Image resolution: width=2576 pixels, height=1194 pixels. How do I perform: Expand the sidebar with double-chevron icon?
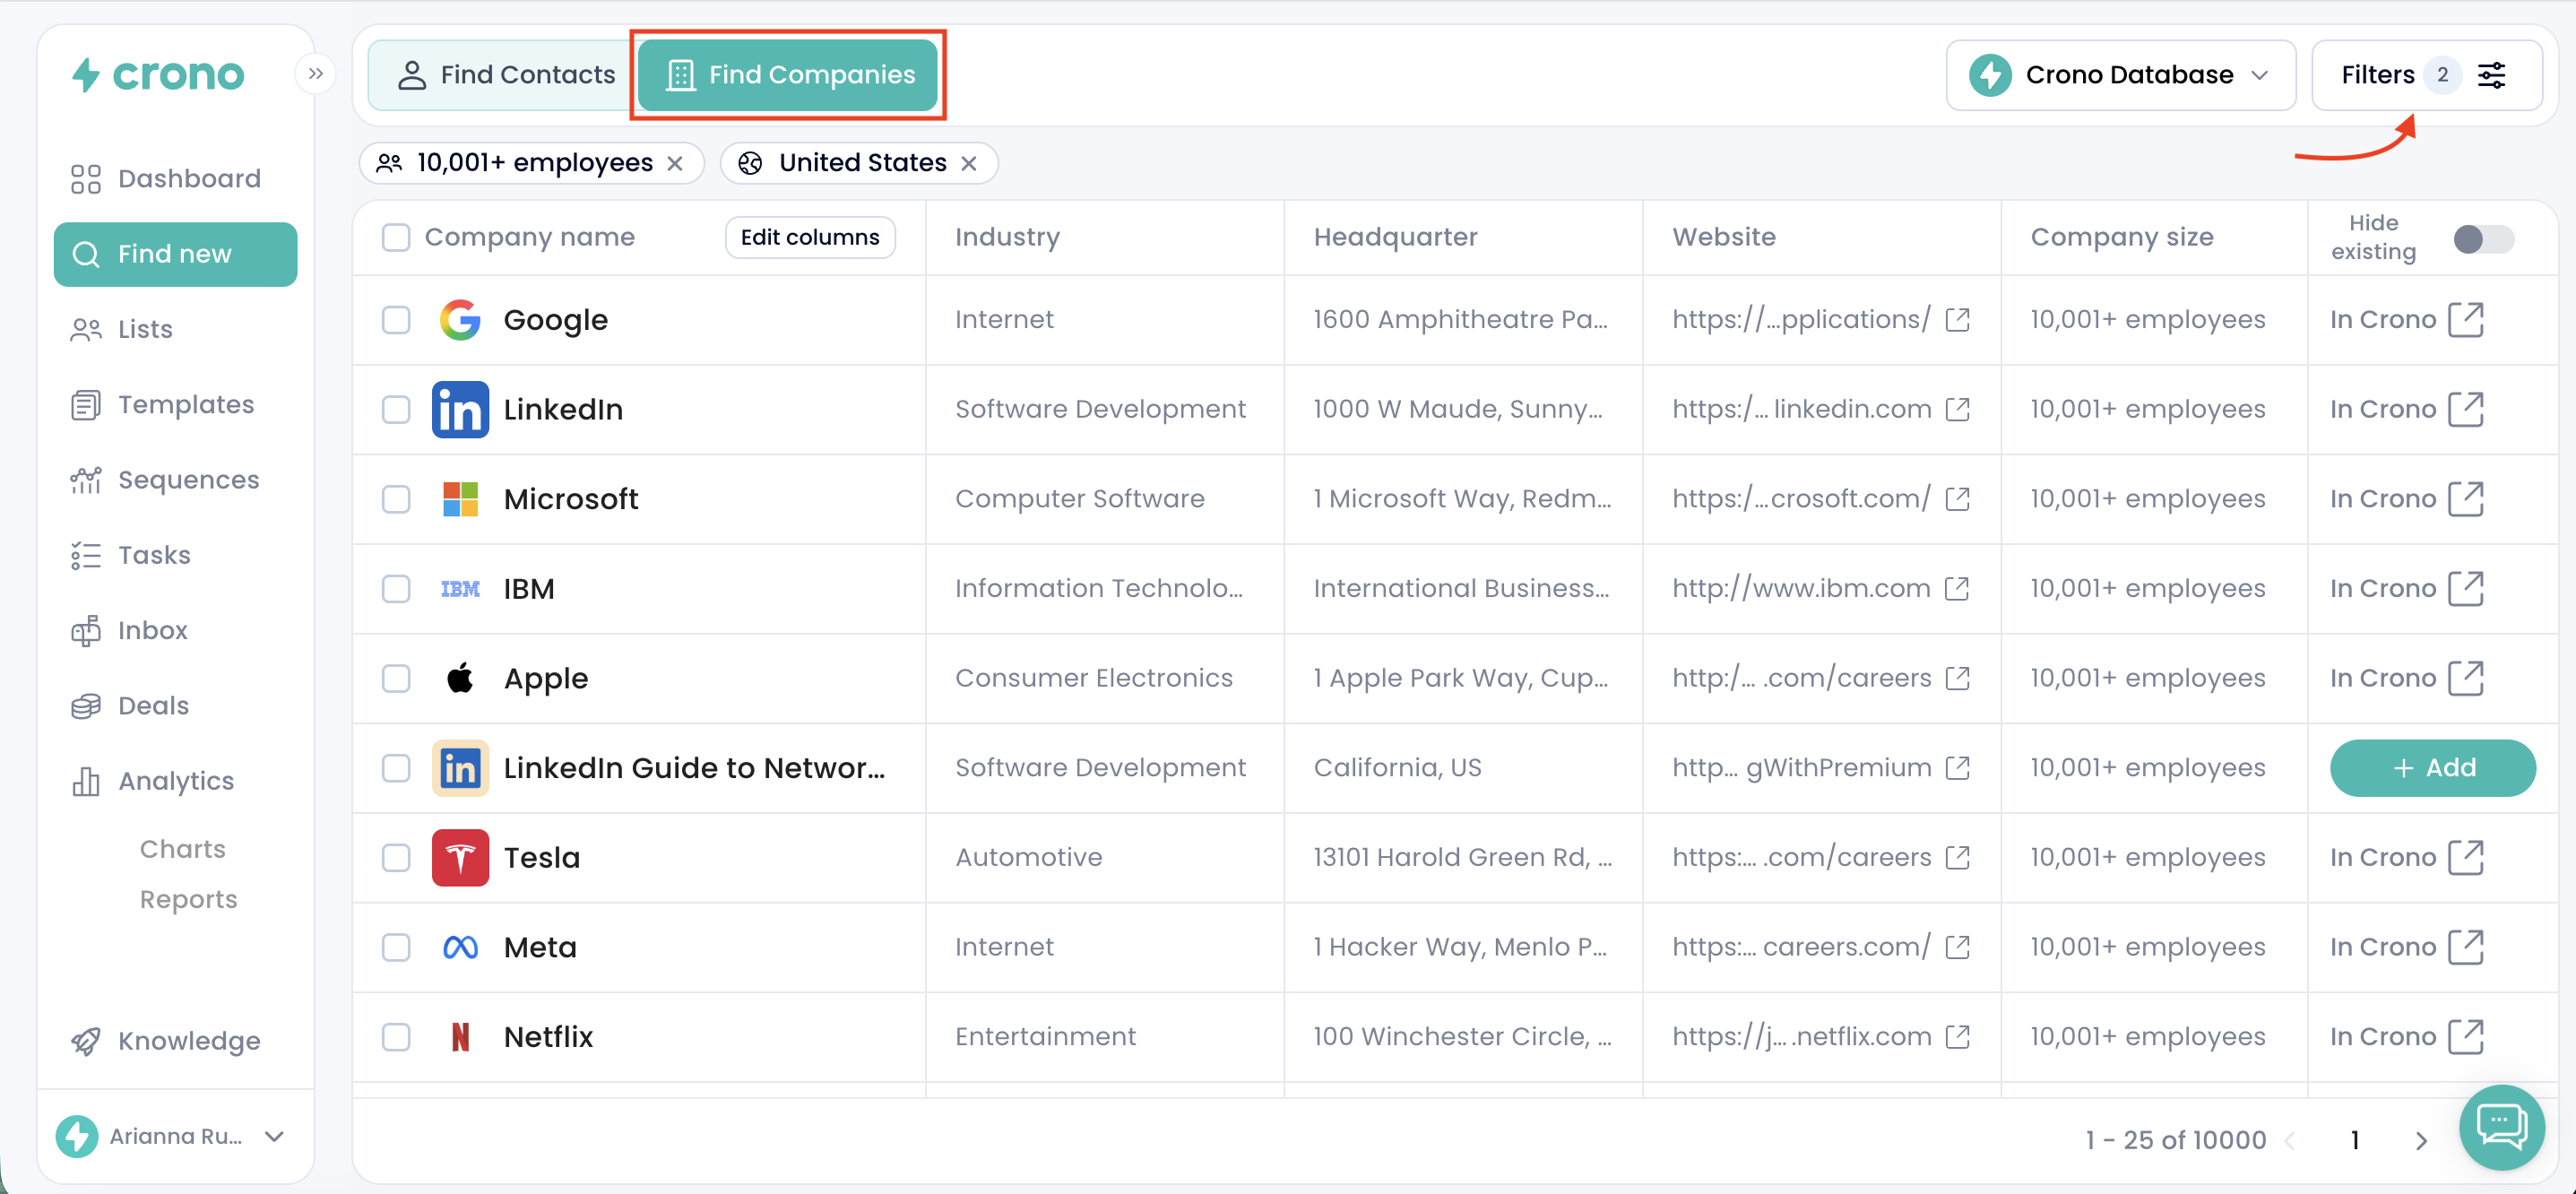(x=316, y=74)
